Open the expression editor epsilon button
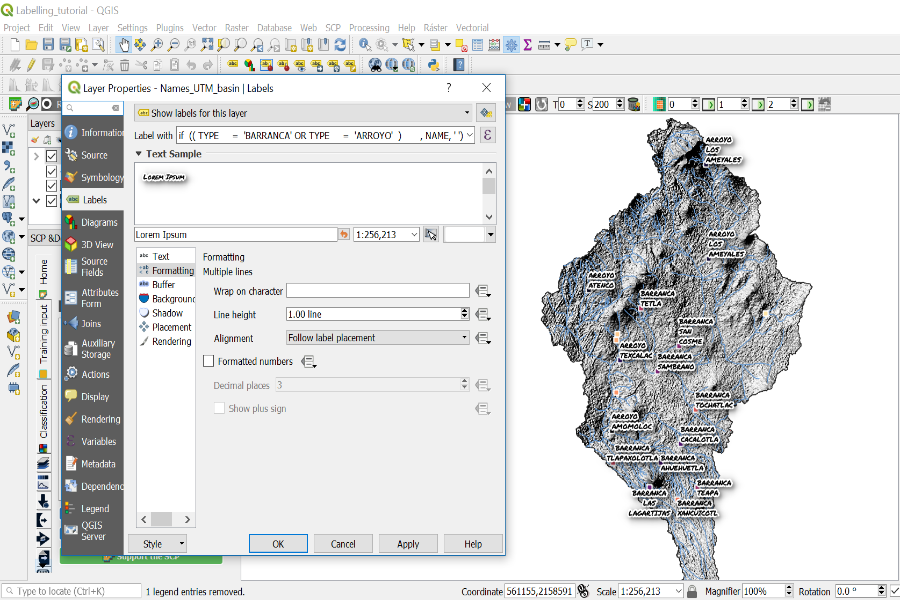Image resolution: width=900 pixels, height=600 pixels. click(x=487, y=136)
